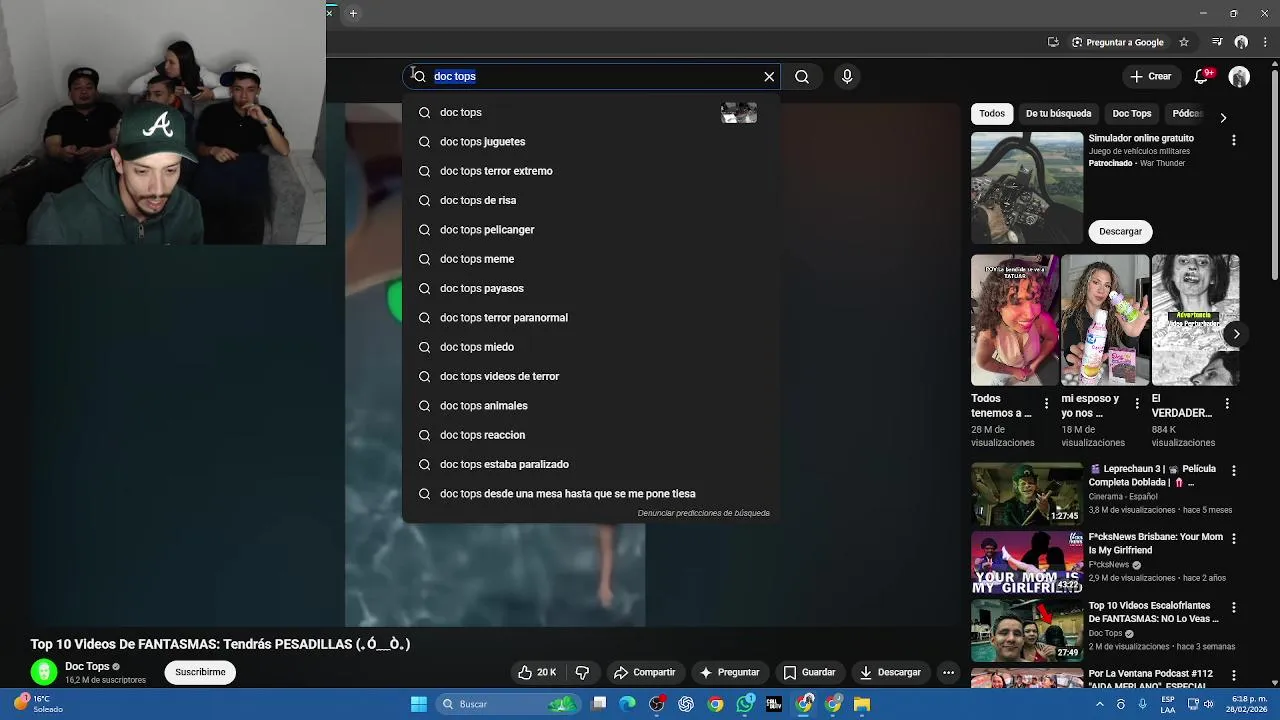Choose suggestion 'doc tops videos de terror'
Image resolution: width=1280 pixels, height=720 pixels.
(x=591, y=376)
